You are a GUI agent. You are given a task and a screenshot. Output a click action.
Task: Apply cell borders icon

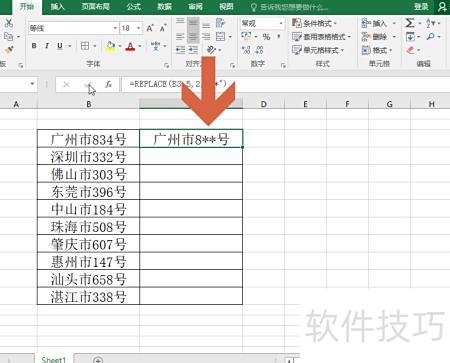[85, 46]
